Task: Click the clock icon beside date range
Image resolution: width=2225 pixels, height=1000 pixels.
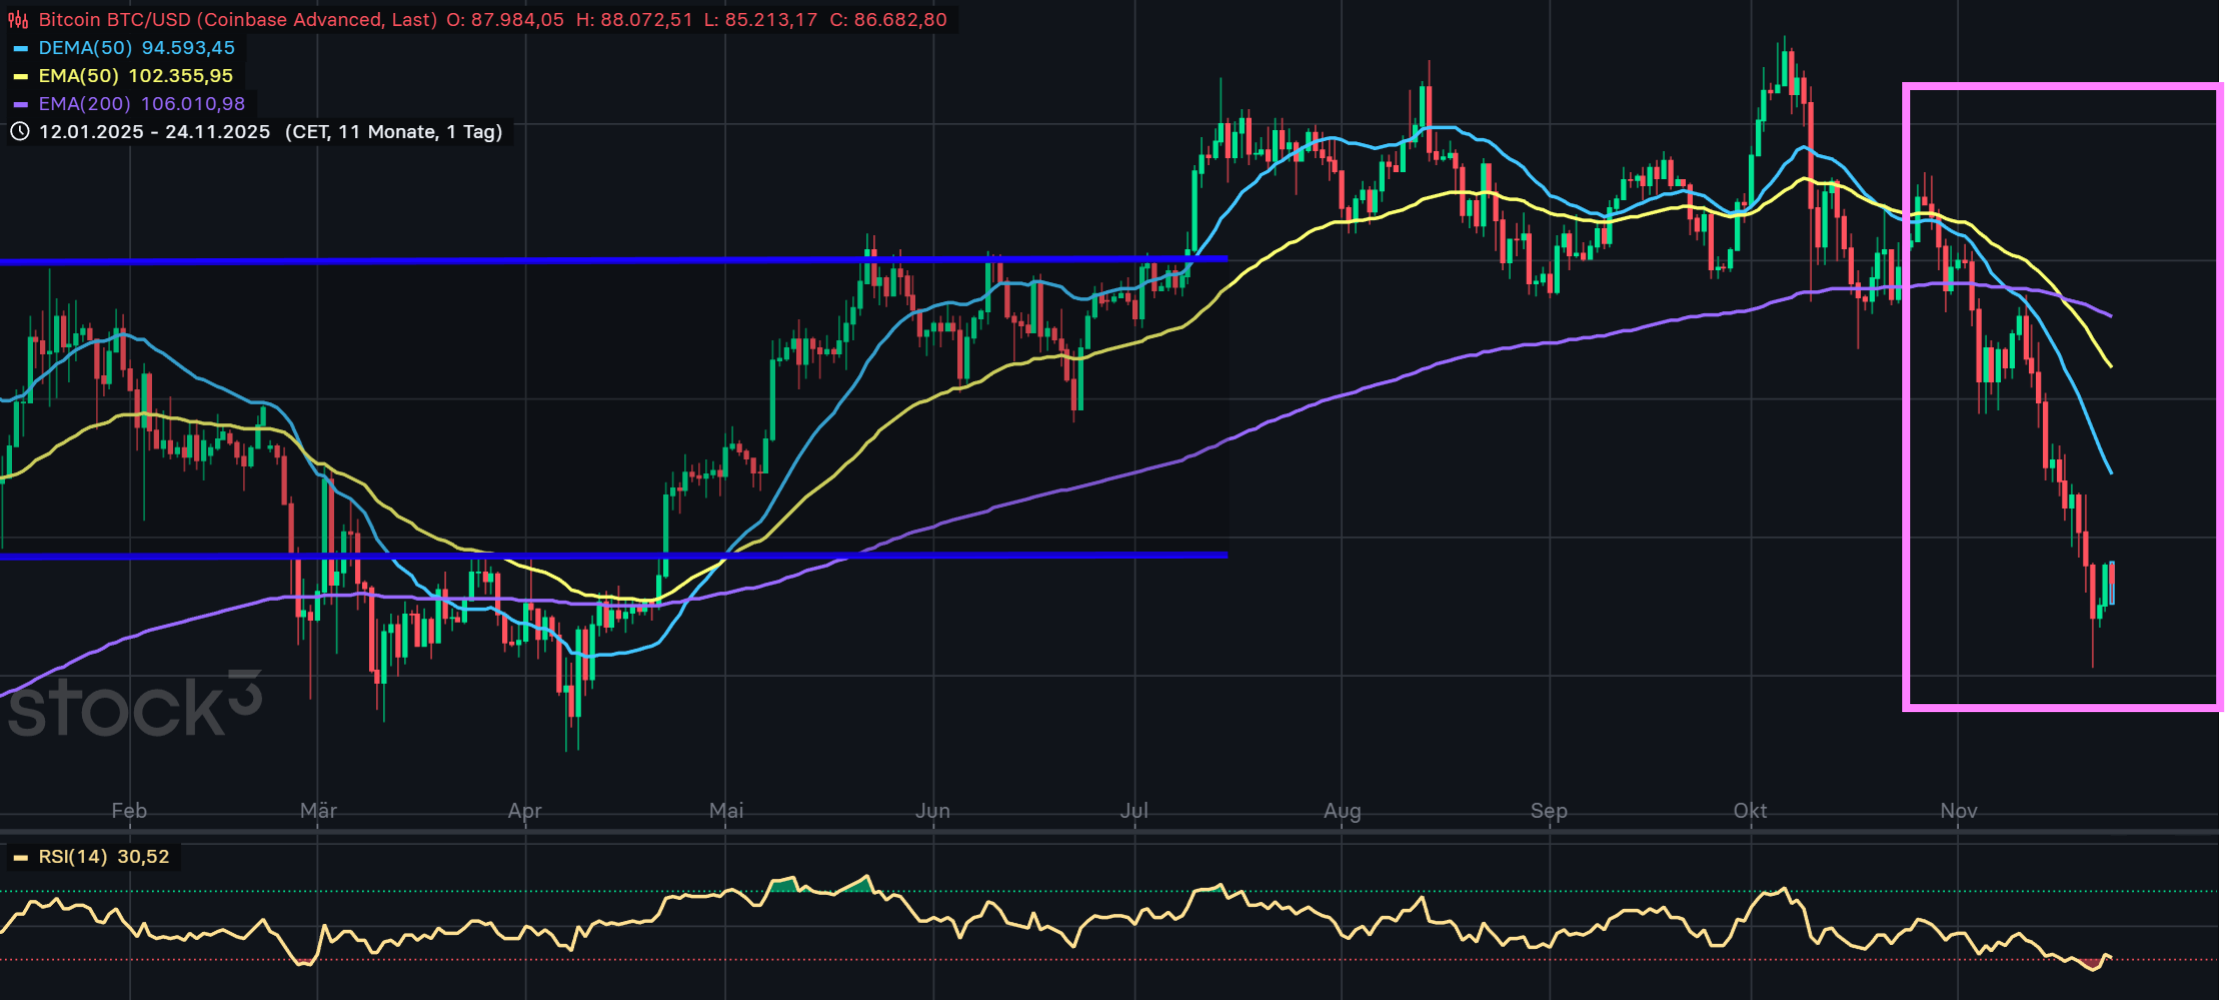Action: click(19, 132)
